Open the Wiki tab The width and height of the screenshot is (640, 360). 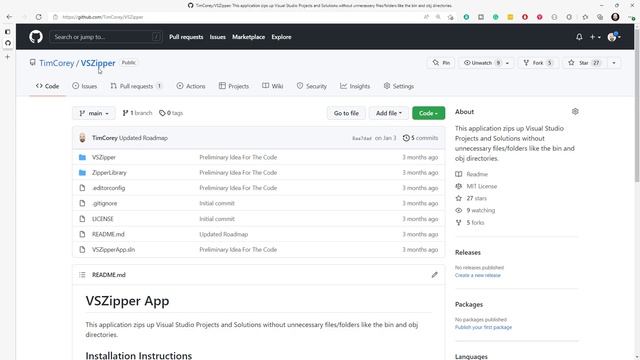(273, 86)
